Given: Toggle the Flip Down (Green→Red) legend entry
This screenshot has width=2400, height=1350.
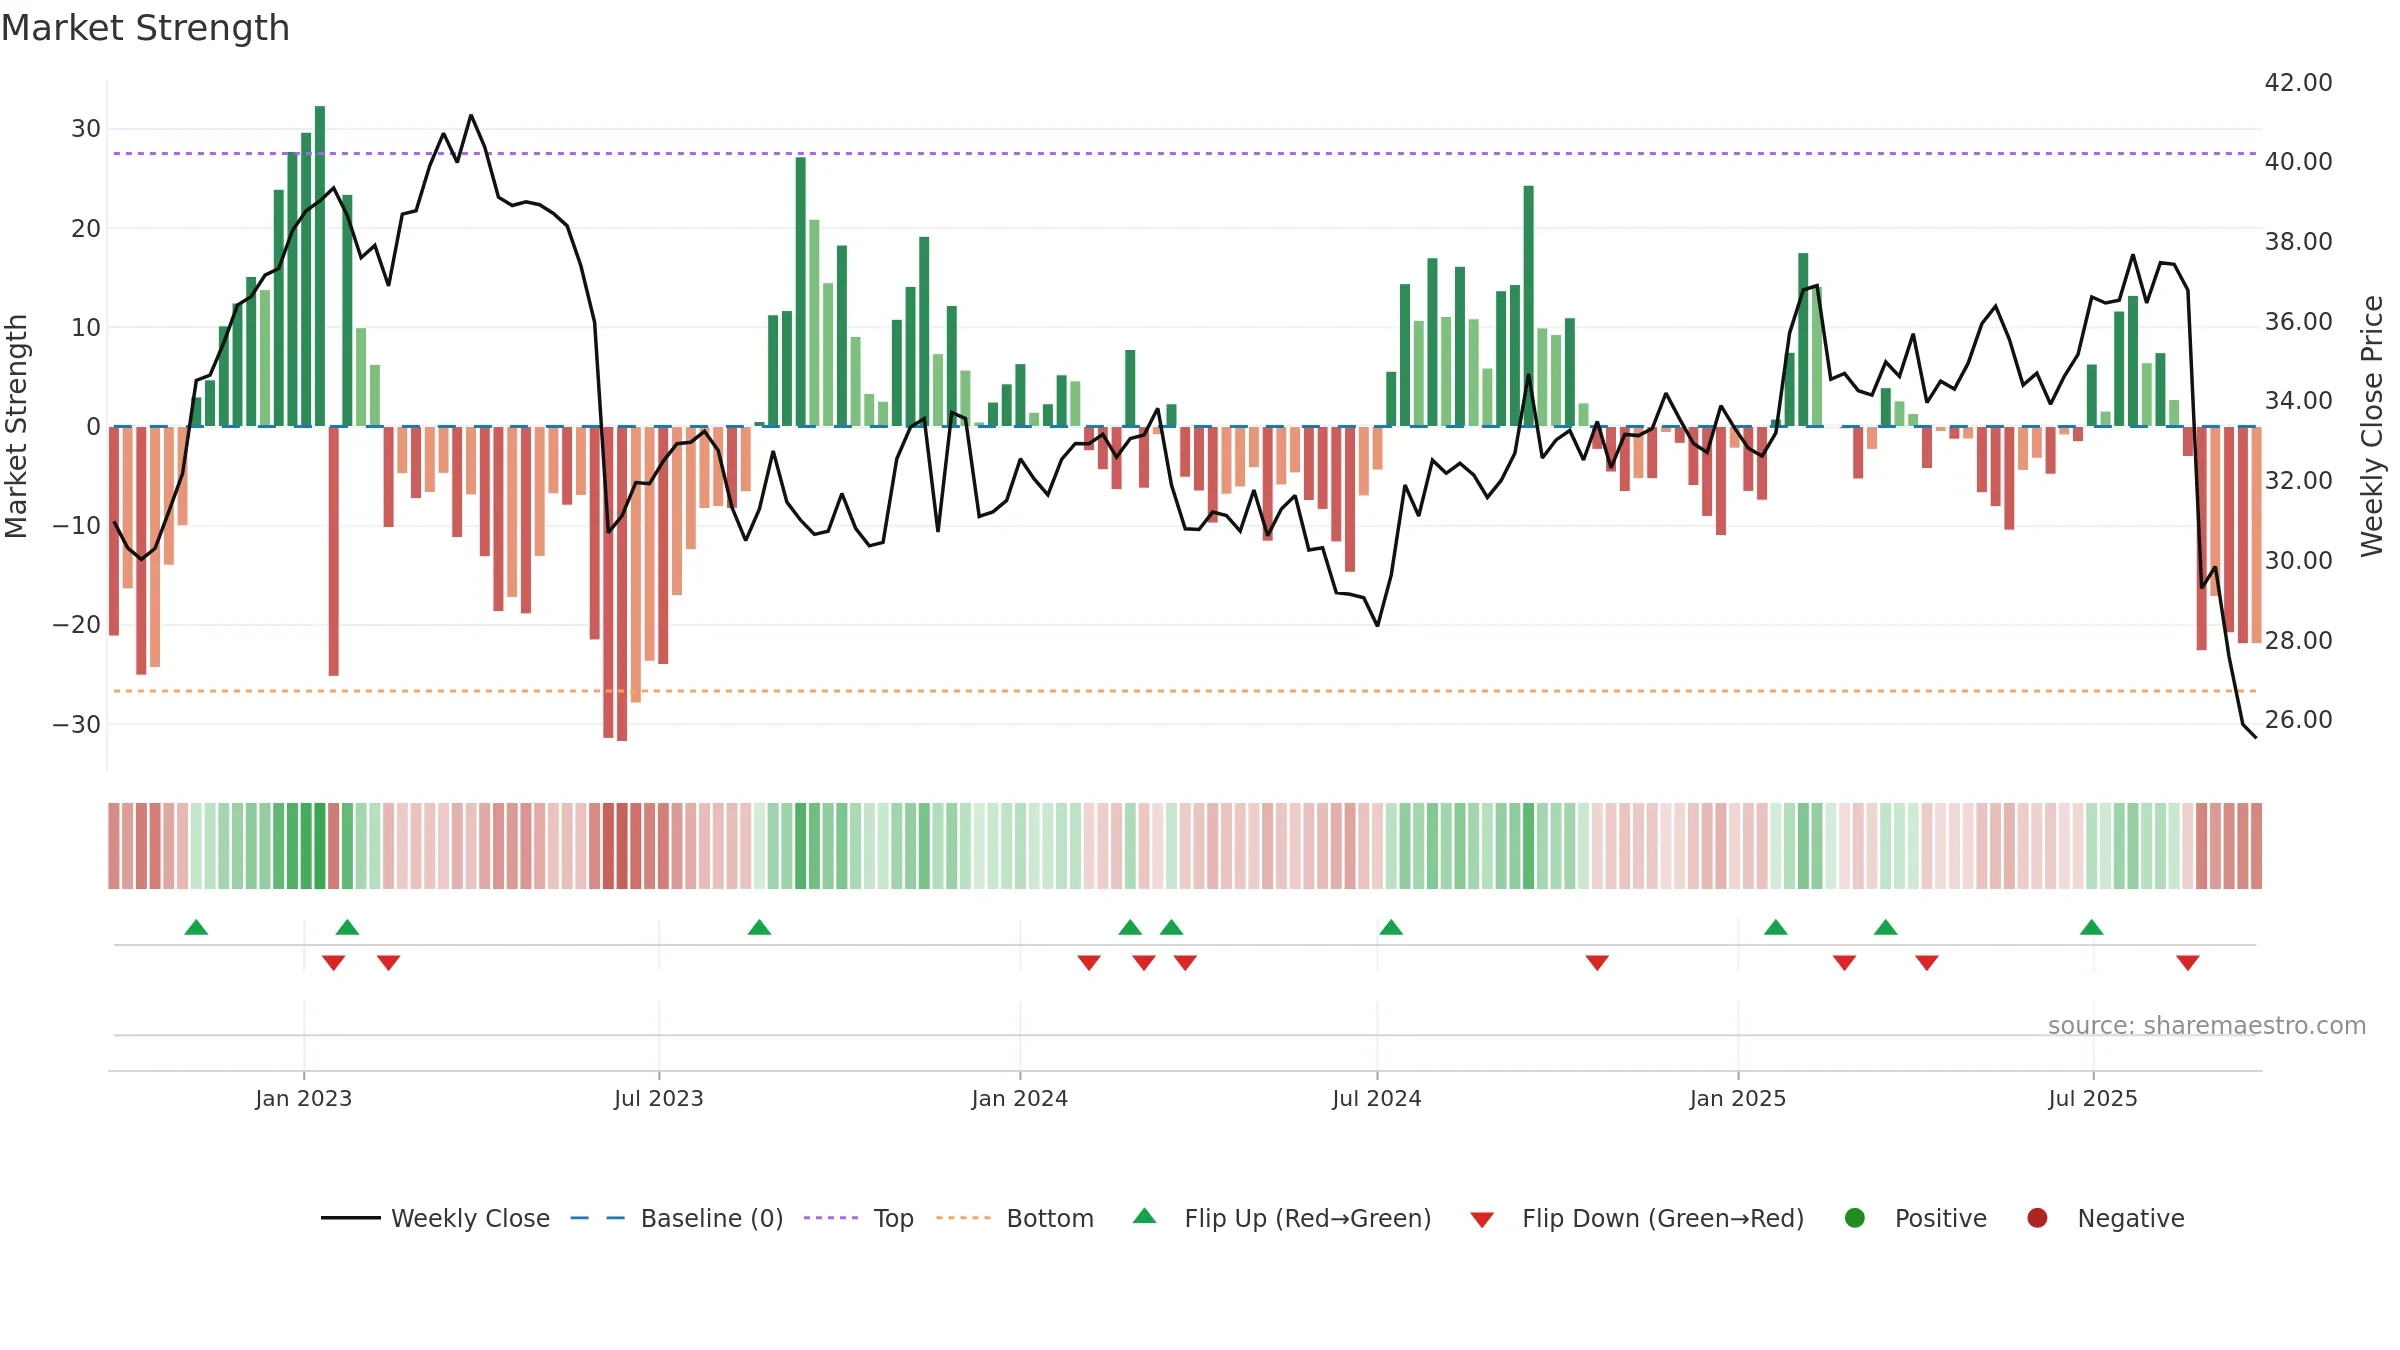Looking at the screenshot, I should 1637,1218.
